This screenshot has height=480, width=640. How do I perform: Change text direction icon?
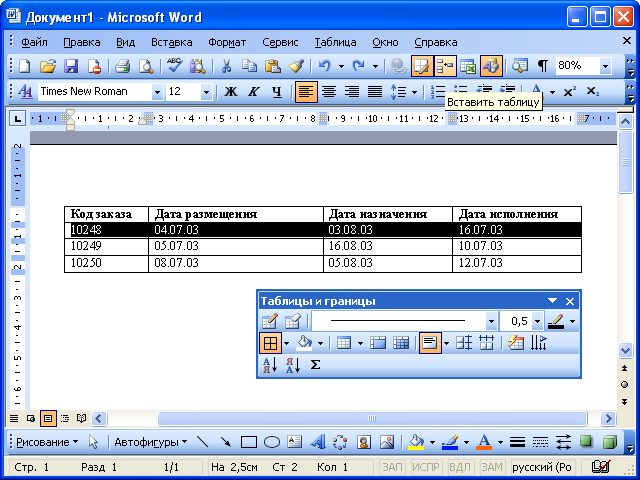point(538,343)
